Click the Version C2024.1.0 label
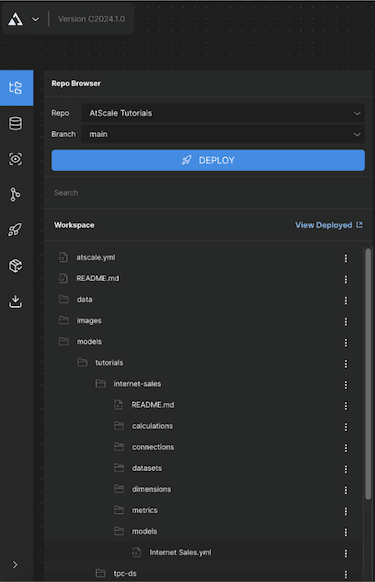 coord(91,19)
